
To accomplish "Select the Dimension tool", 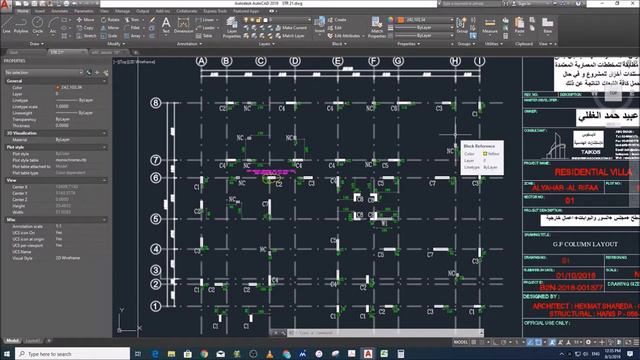I will (x=184, y=25).
